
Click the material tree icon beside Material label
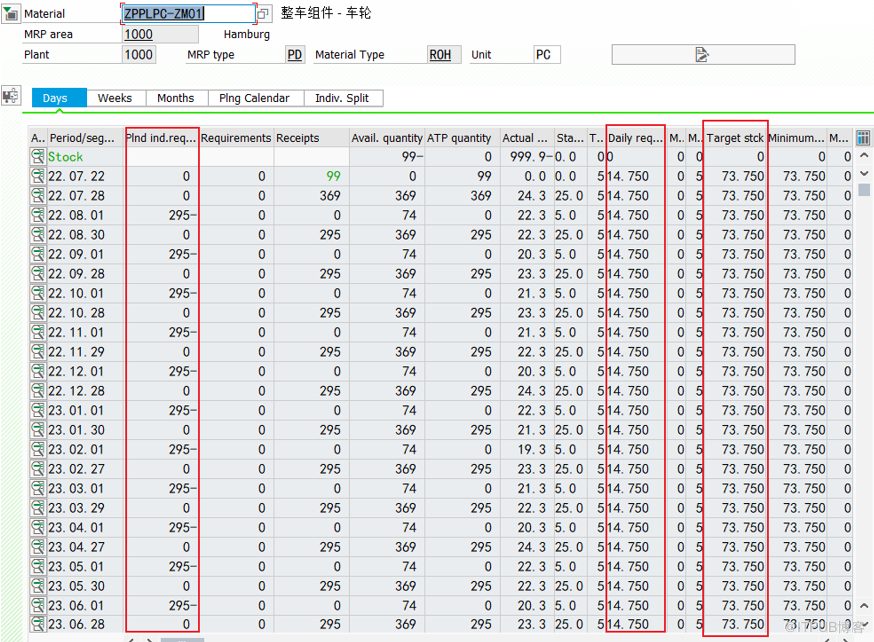pyautogui.click(x=11, y=14)
